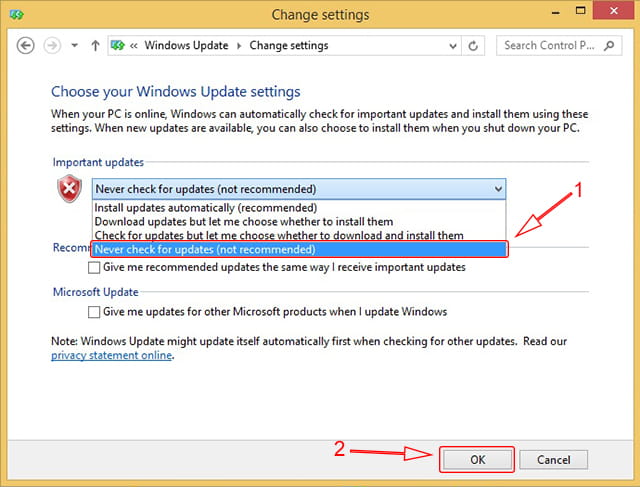Click the title bar window icon
The width and height of the screenshot is (640, 487).
pyautogui.click(x=17, y=15)
